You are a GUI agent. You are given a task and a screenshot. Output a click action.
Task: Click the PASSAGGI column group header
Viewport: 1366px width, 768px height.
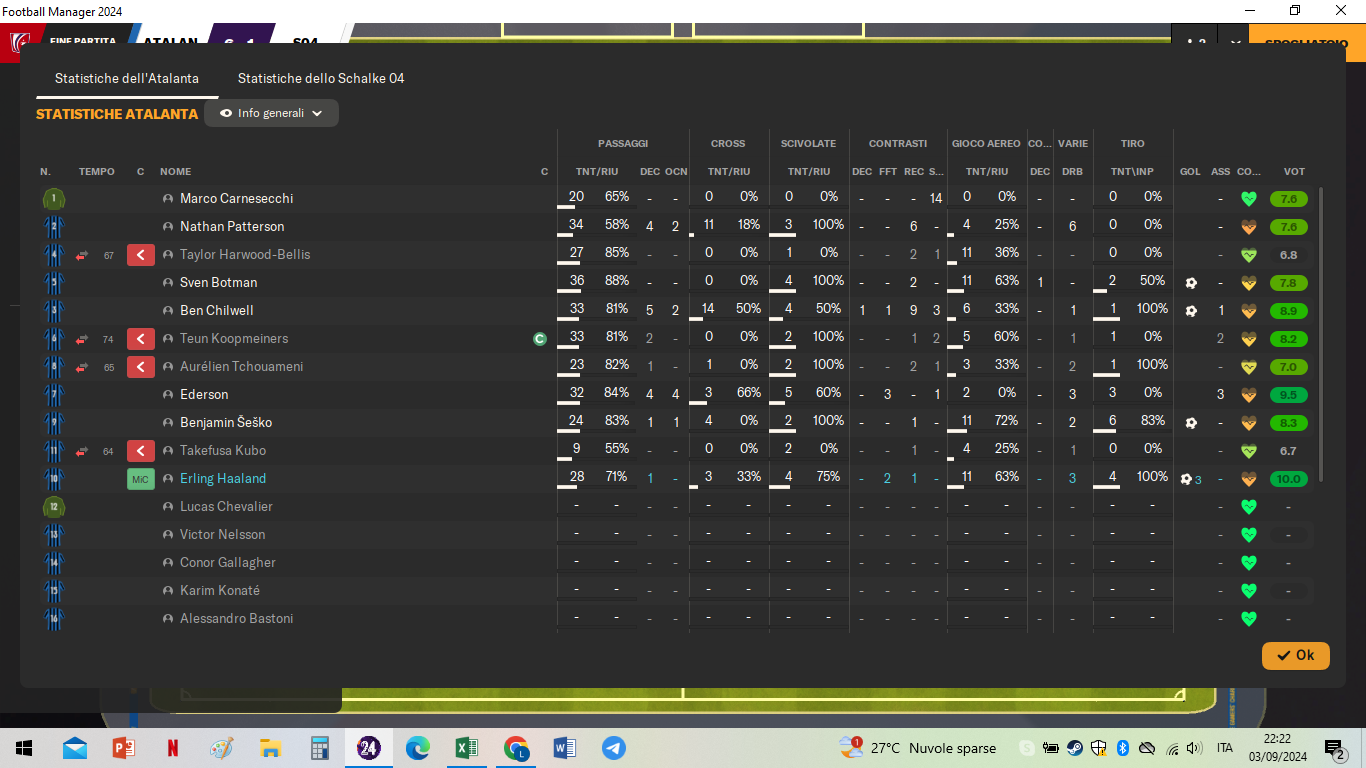tap(623, 144)
